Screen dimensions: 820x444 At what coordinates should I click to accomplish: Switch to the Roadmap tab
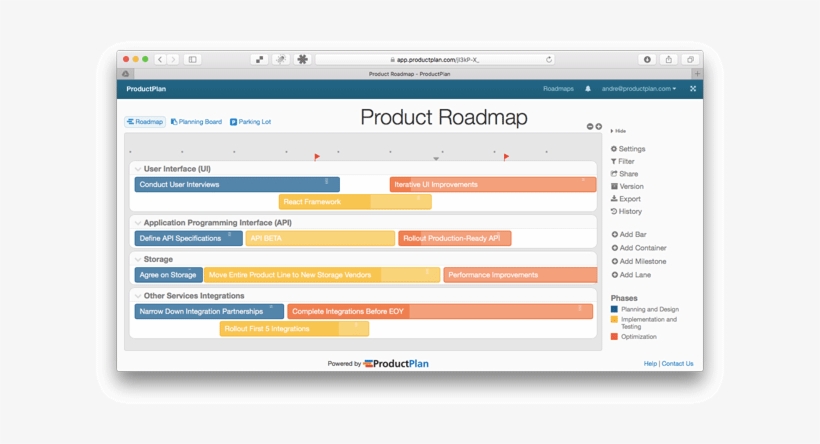click(x=145, y=122)
